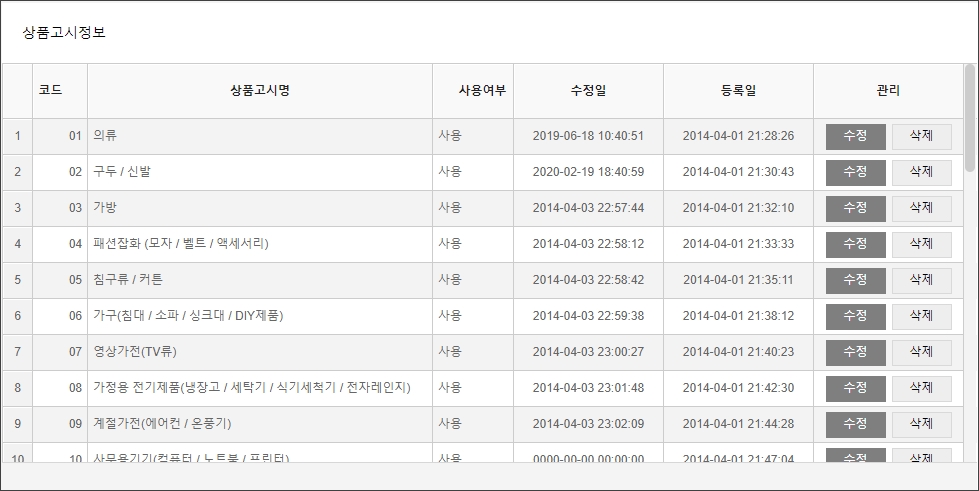The width and height of the screenshot is (979, 491).
Task: Remove 영상가전(TV류) using 삭제
Action: [921, 352]
